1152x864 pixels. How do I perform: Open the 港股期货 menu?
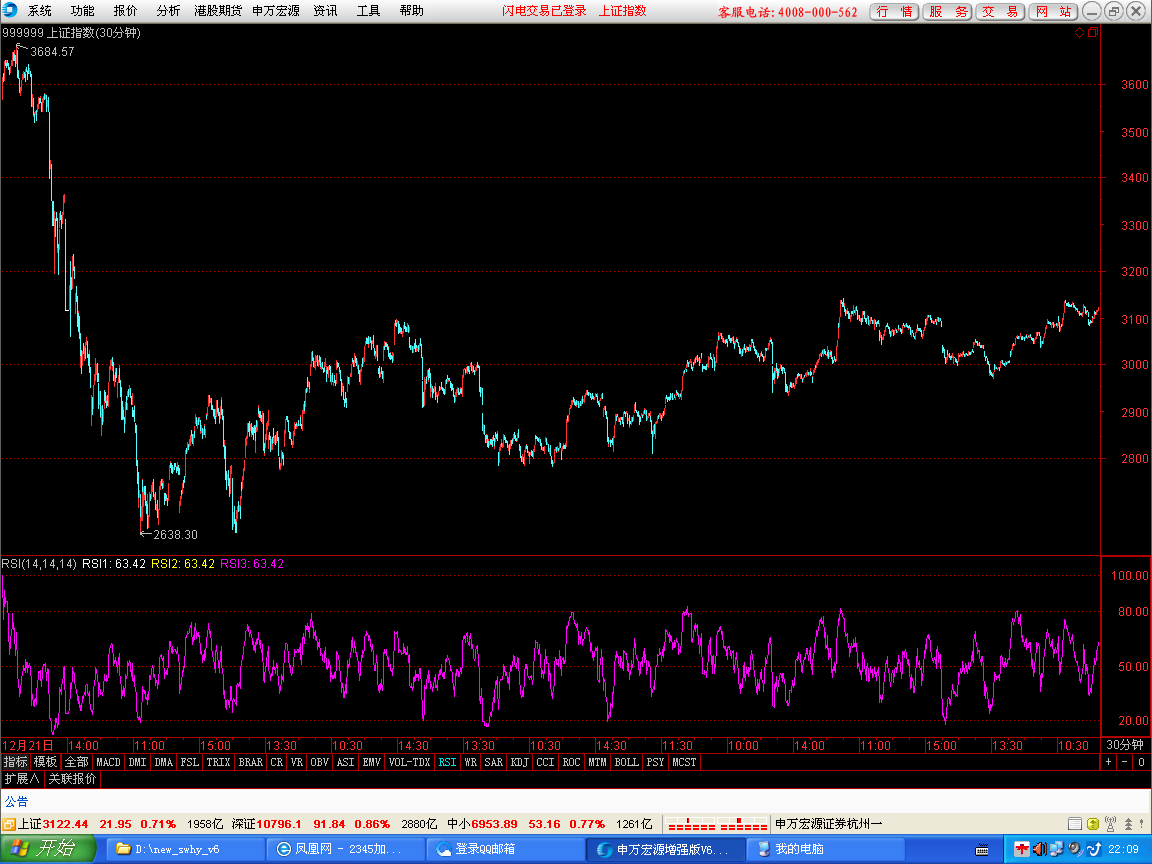tap(218, 10)
